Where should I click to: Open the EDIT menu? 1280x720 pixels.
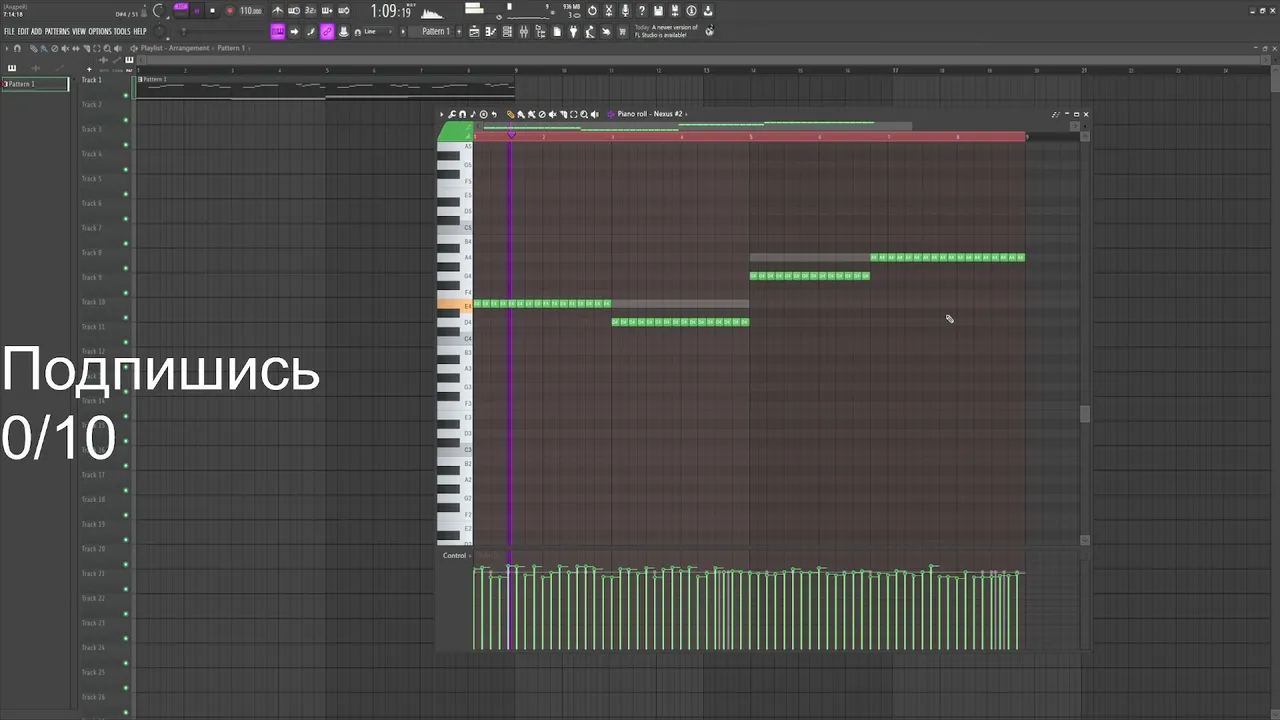click(x=23, y=31)
